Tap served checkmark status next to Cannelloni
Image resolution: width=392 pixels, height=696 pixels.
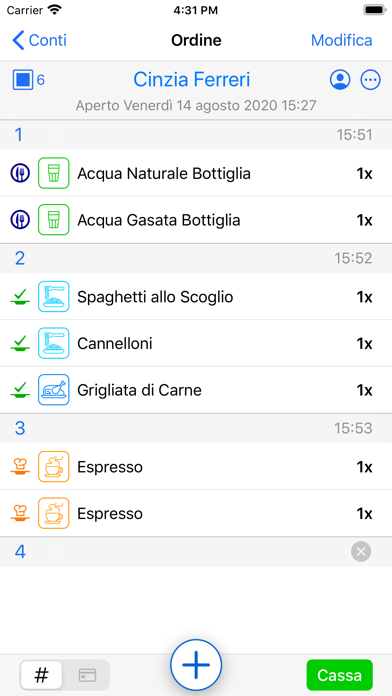pos(20,343)
